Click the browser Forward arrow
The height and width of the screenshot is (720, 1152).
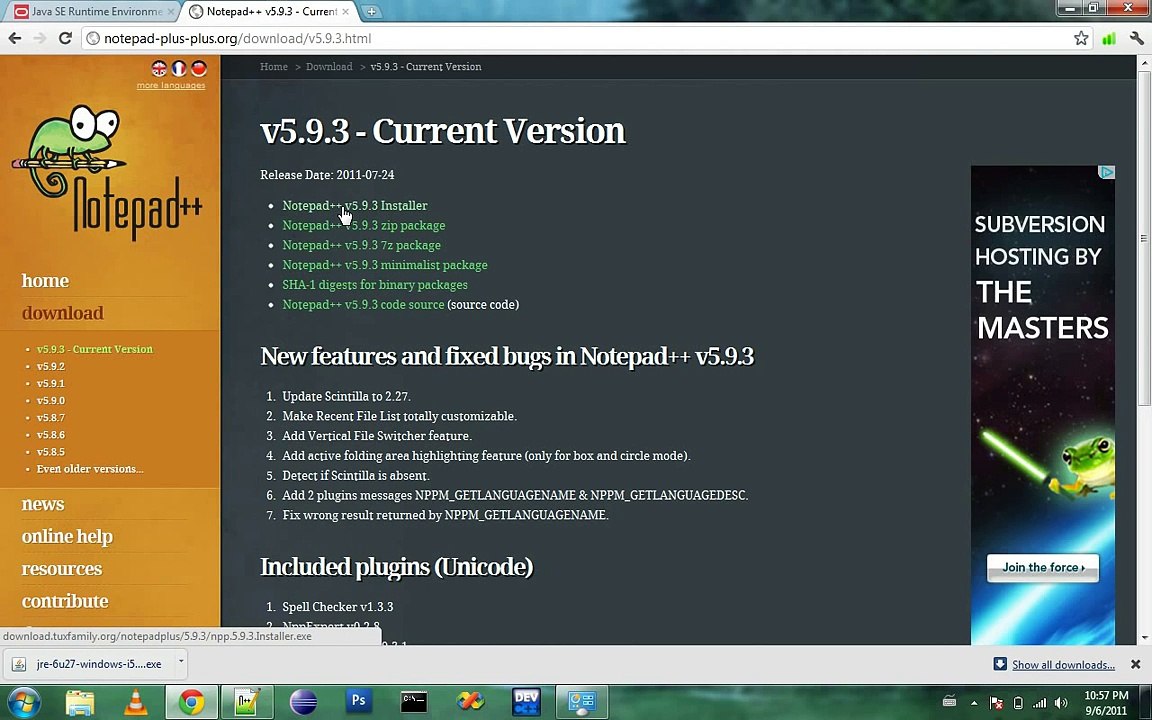40,38
